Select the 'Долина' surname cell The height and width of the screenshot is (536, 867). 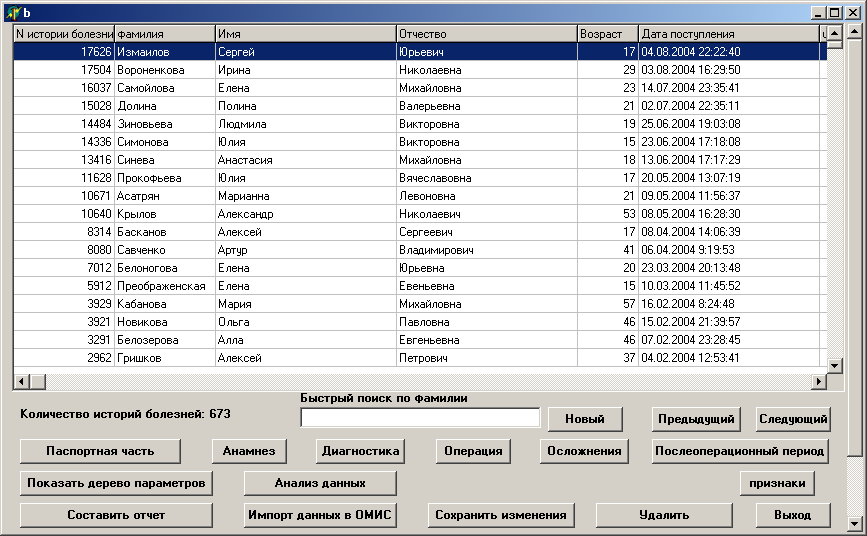tap(165, 106)
